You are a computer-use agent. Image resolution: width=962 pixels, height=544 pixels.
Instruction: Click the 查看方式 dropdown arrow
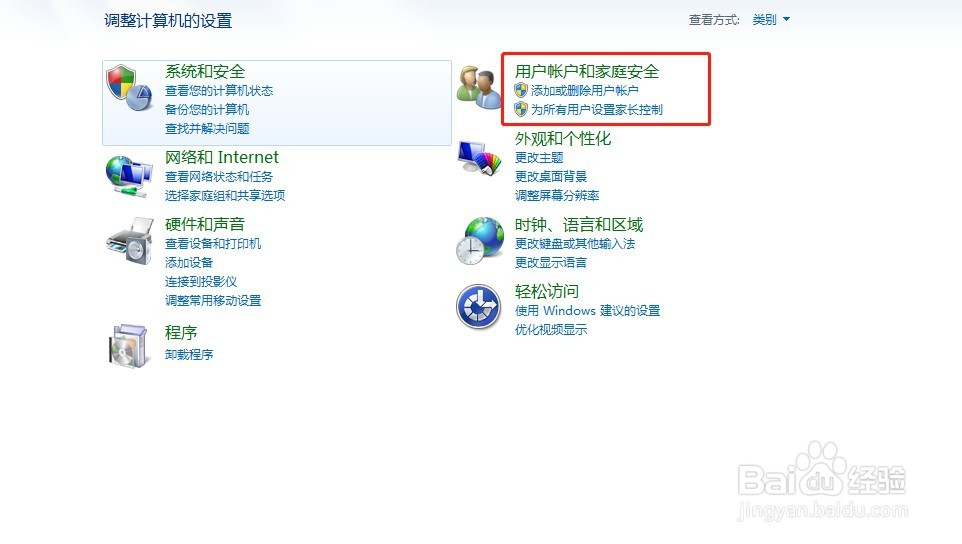pos(787,20)
